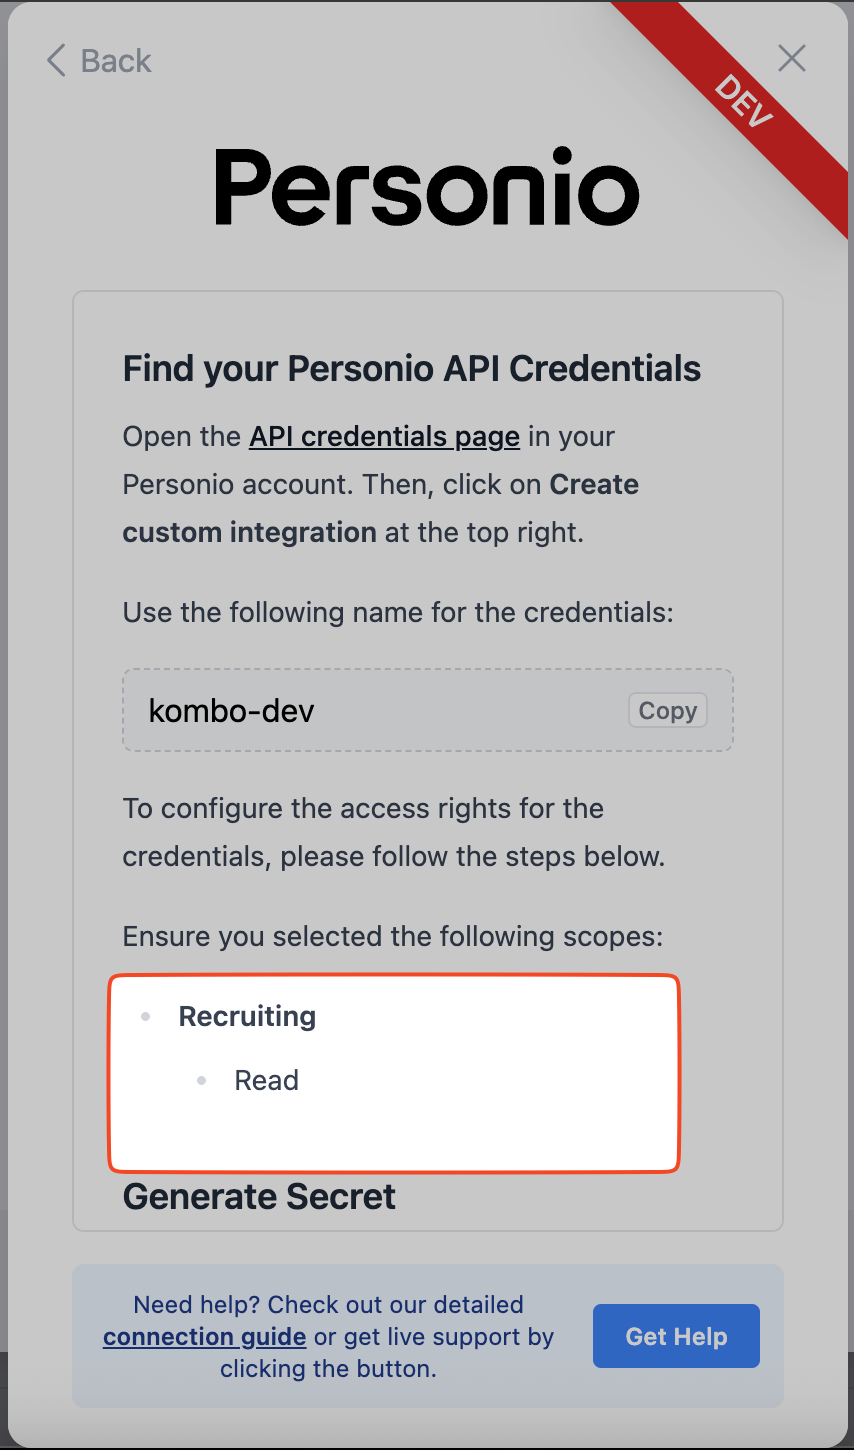Open the connection guide link
Screen dimensions: 854x1450
pyautogui.click(x=204, y=1337)
